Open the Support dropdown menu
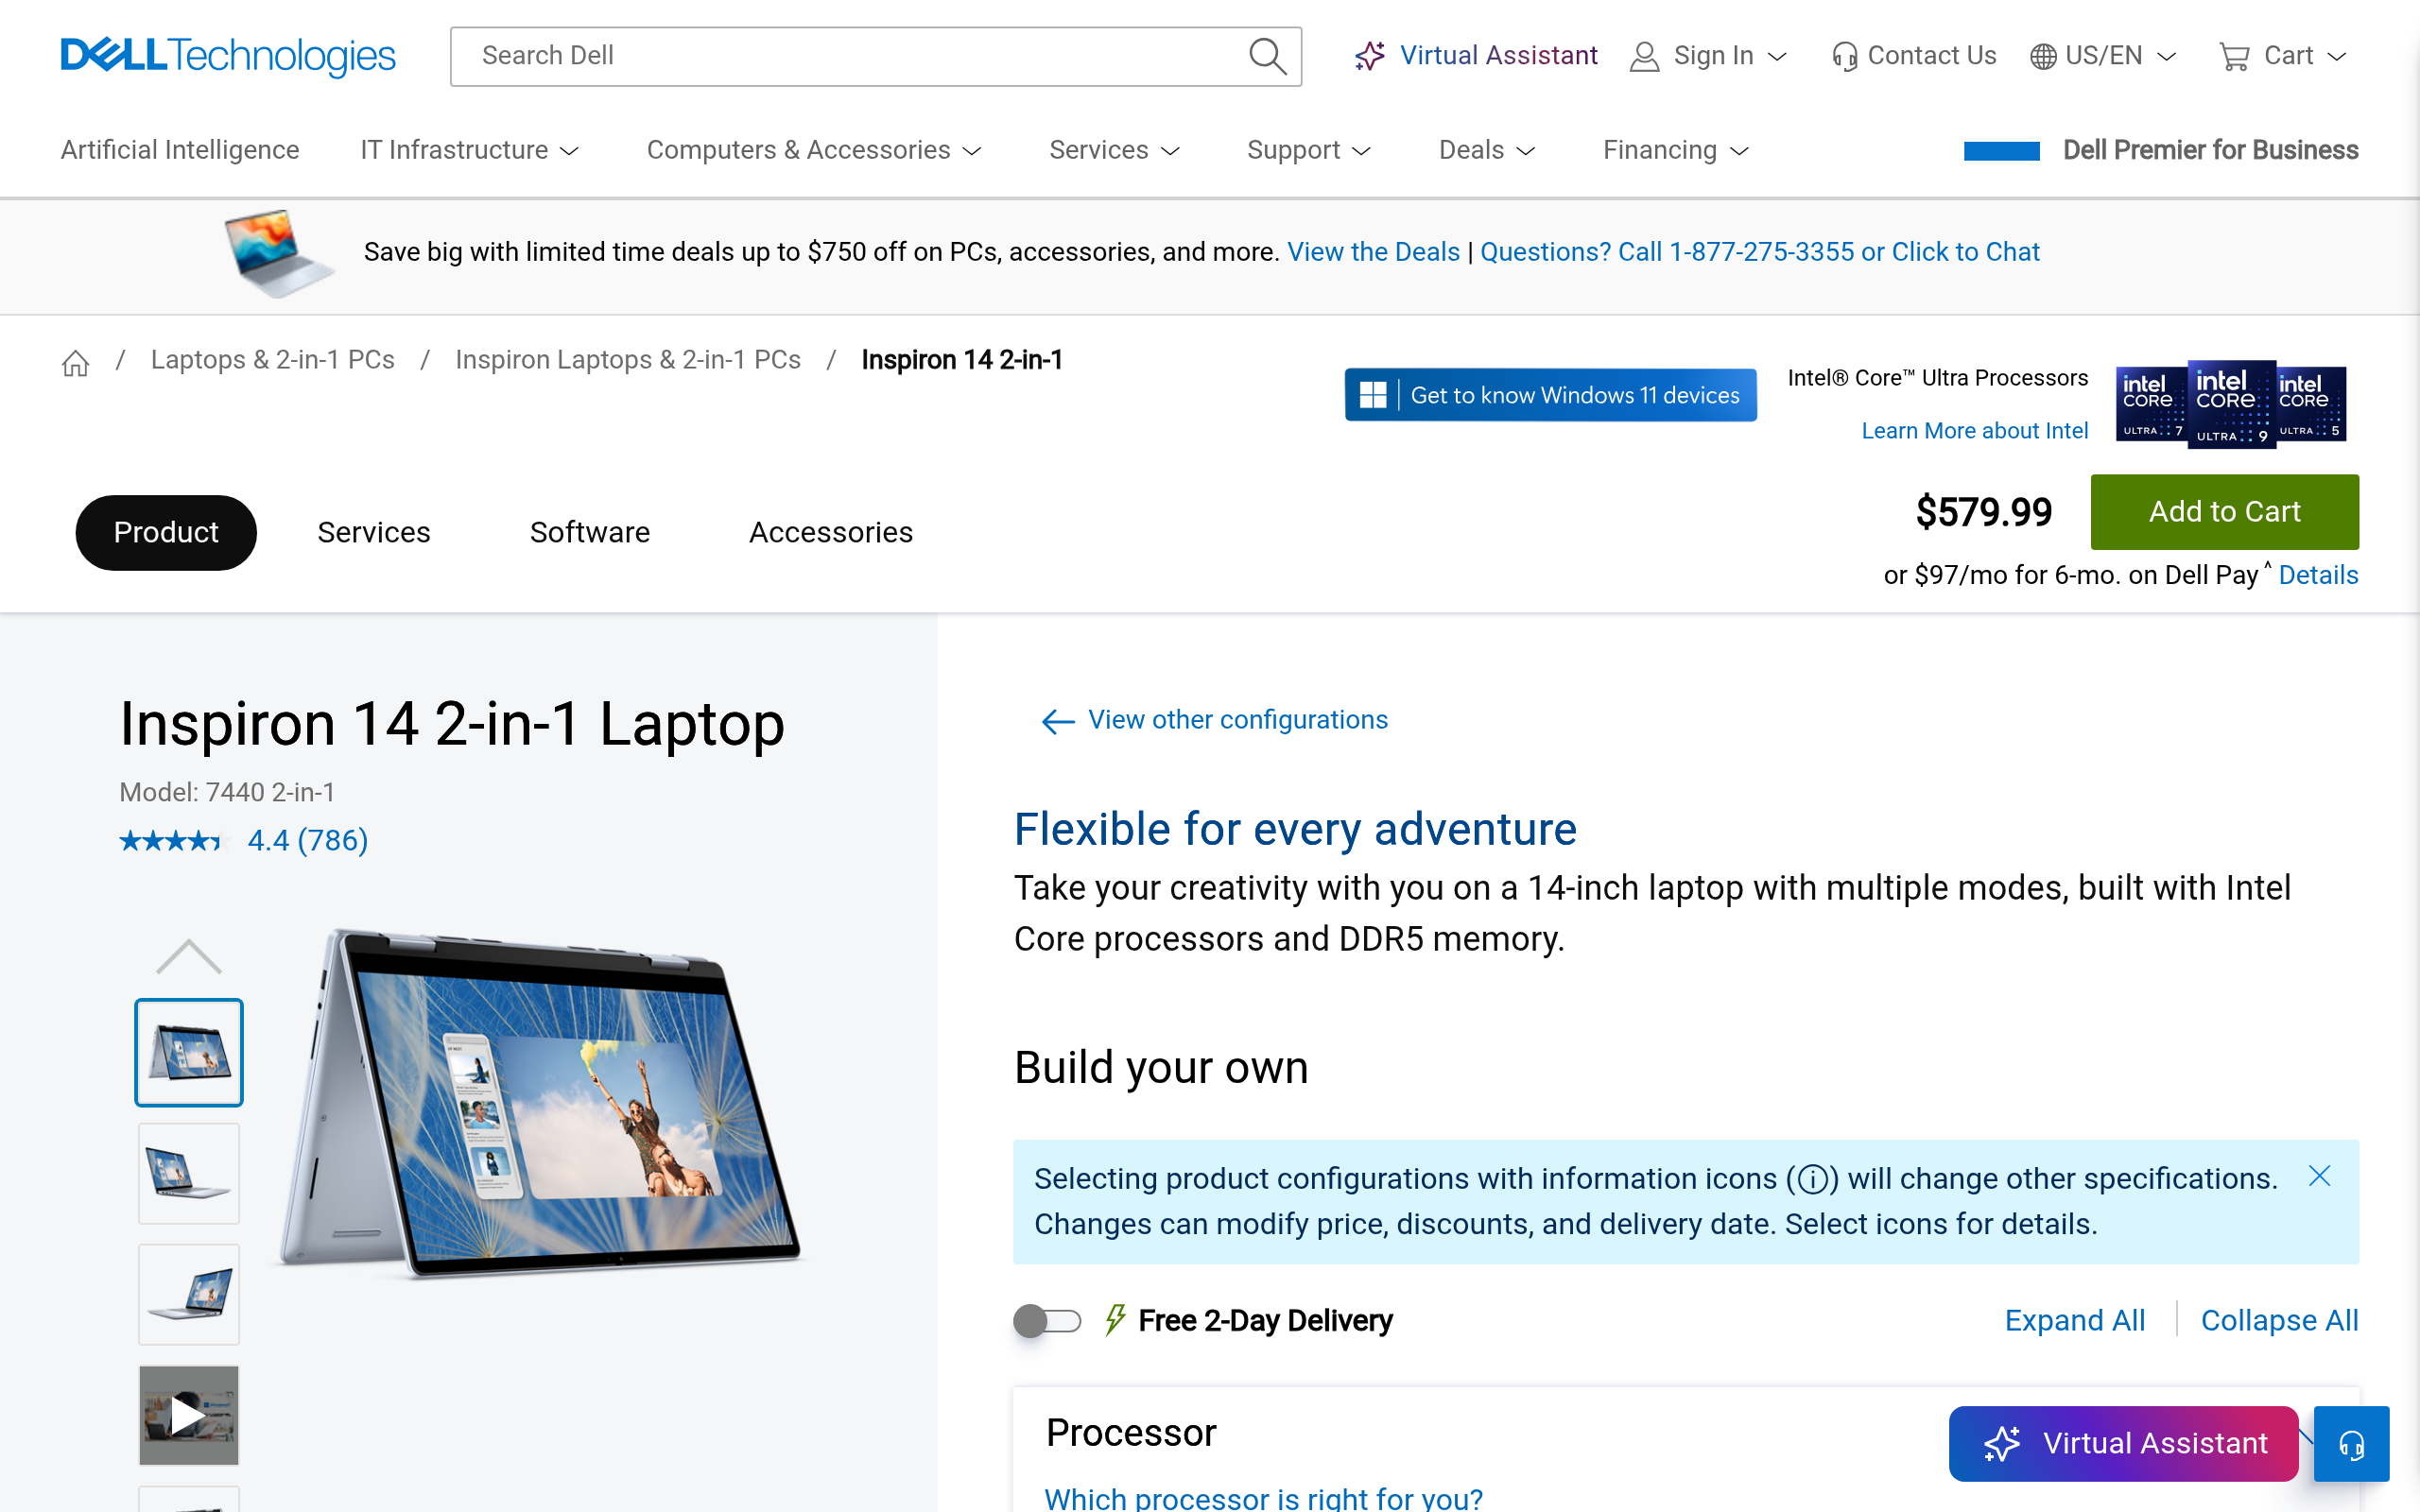 [1309, 150]
